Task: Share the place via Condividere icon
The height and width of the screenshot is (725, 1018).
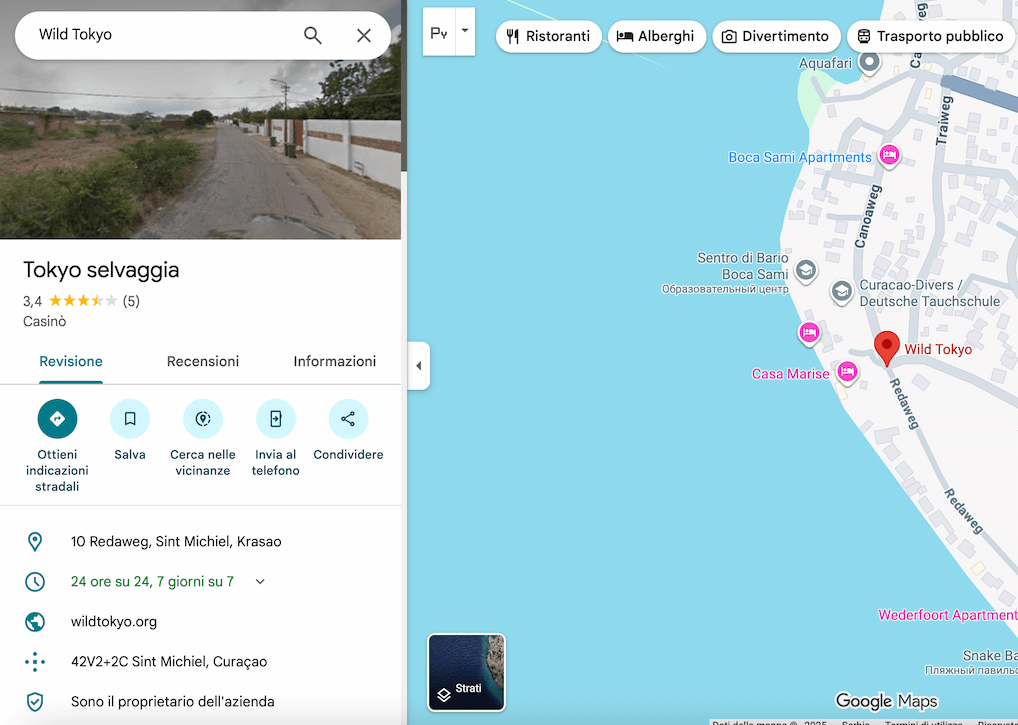Action: [348, 419]
